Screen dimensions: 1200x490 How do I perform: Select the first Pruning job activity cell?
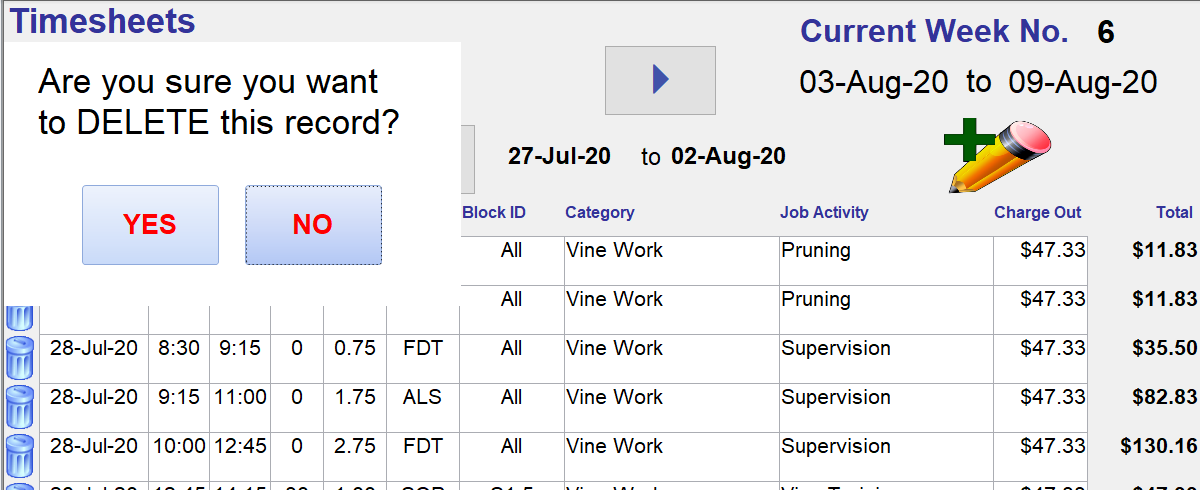point(886,260)
